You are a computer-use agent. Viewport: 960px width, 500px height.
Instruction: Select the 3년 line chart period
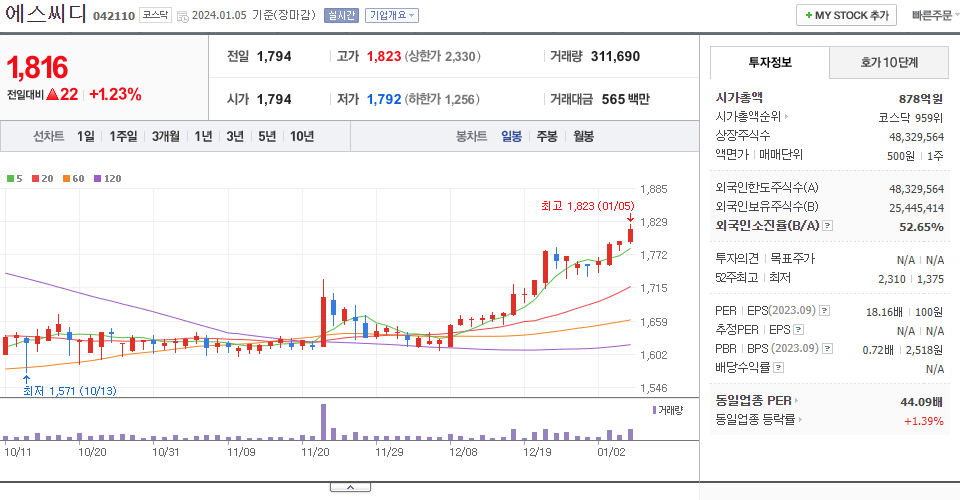235,136
